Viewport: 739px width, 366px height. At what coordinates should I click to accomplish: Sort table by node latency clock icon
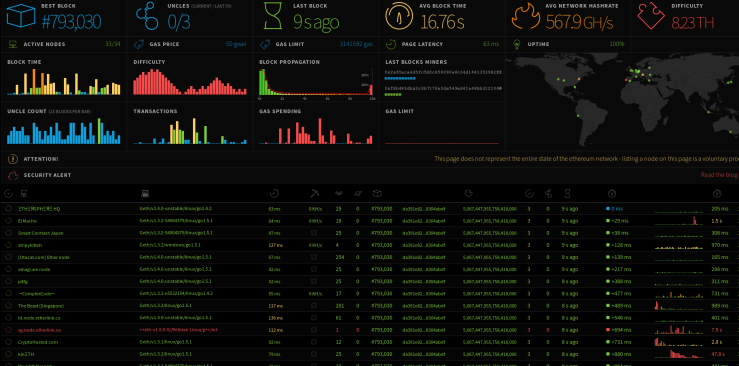[274, 193]
